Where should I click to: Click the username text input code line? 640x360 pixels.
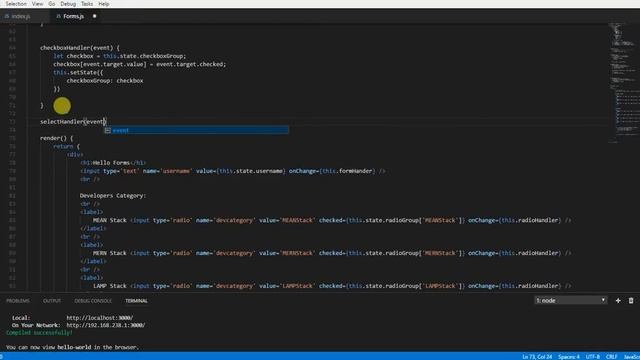[x=233, y=171]
